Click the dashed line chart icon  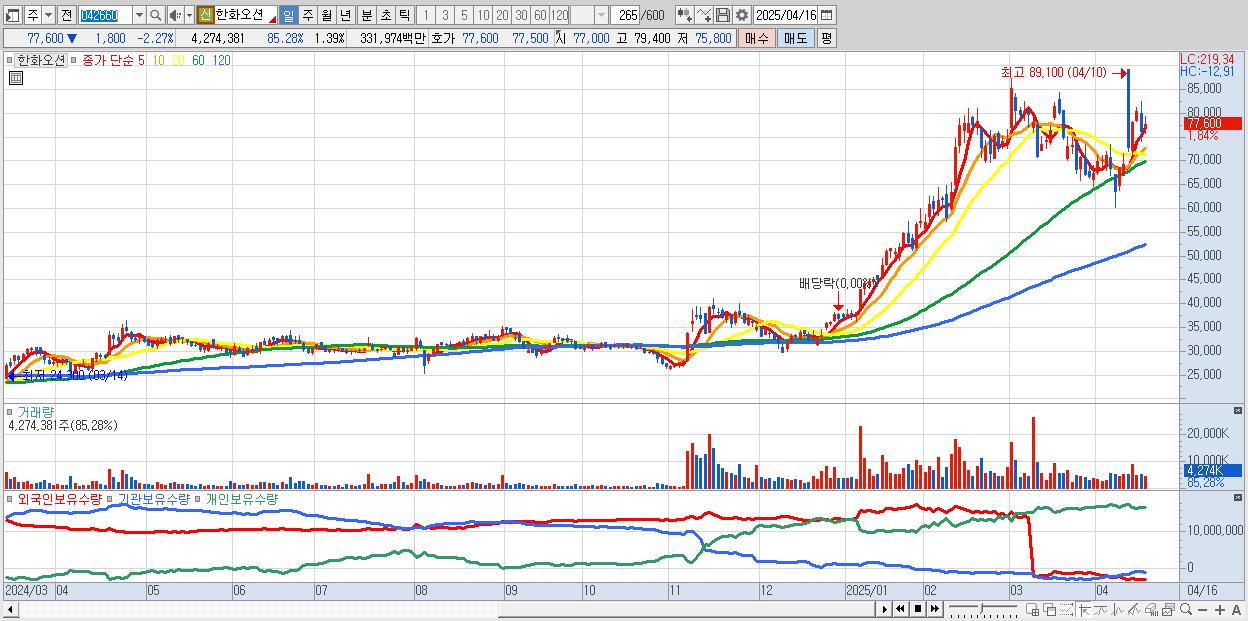[x=1066, y=610]
